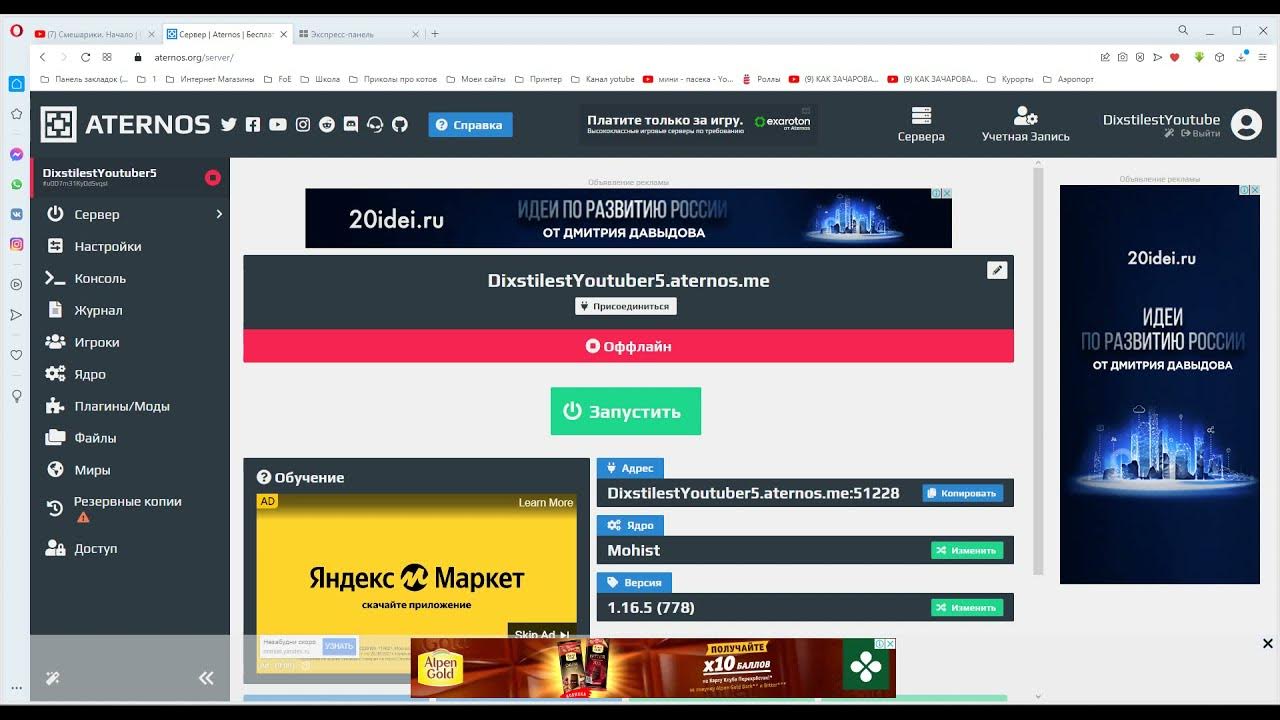The image size is (1280, 720).
Task: Open VK in Opera sidebar
Action: (x=16, y=214)
